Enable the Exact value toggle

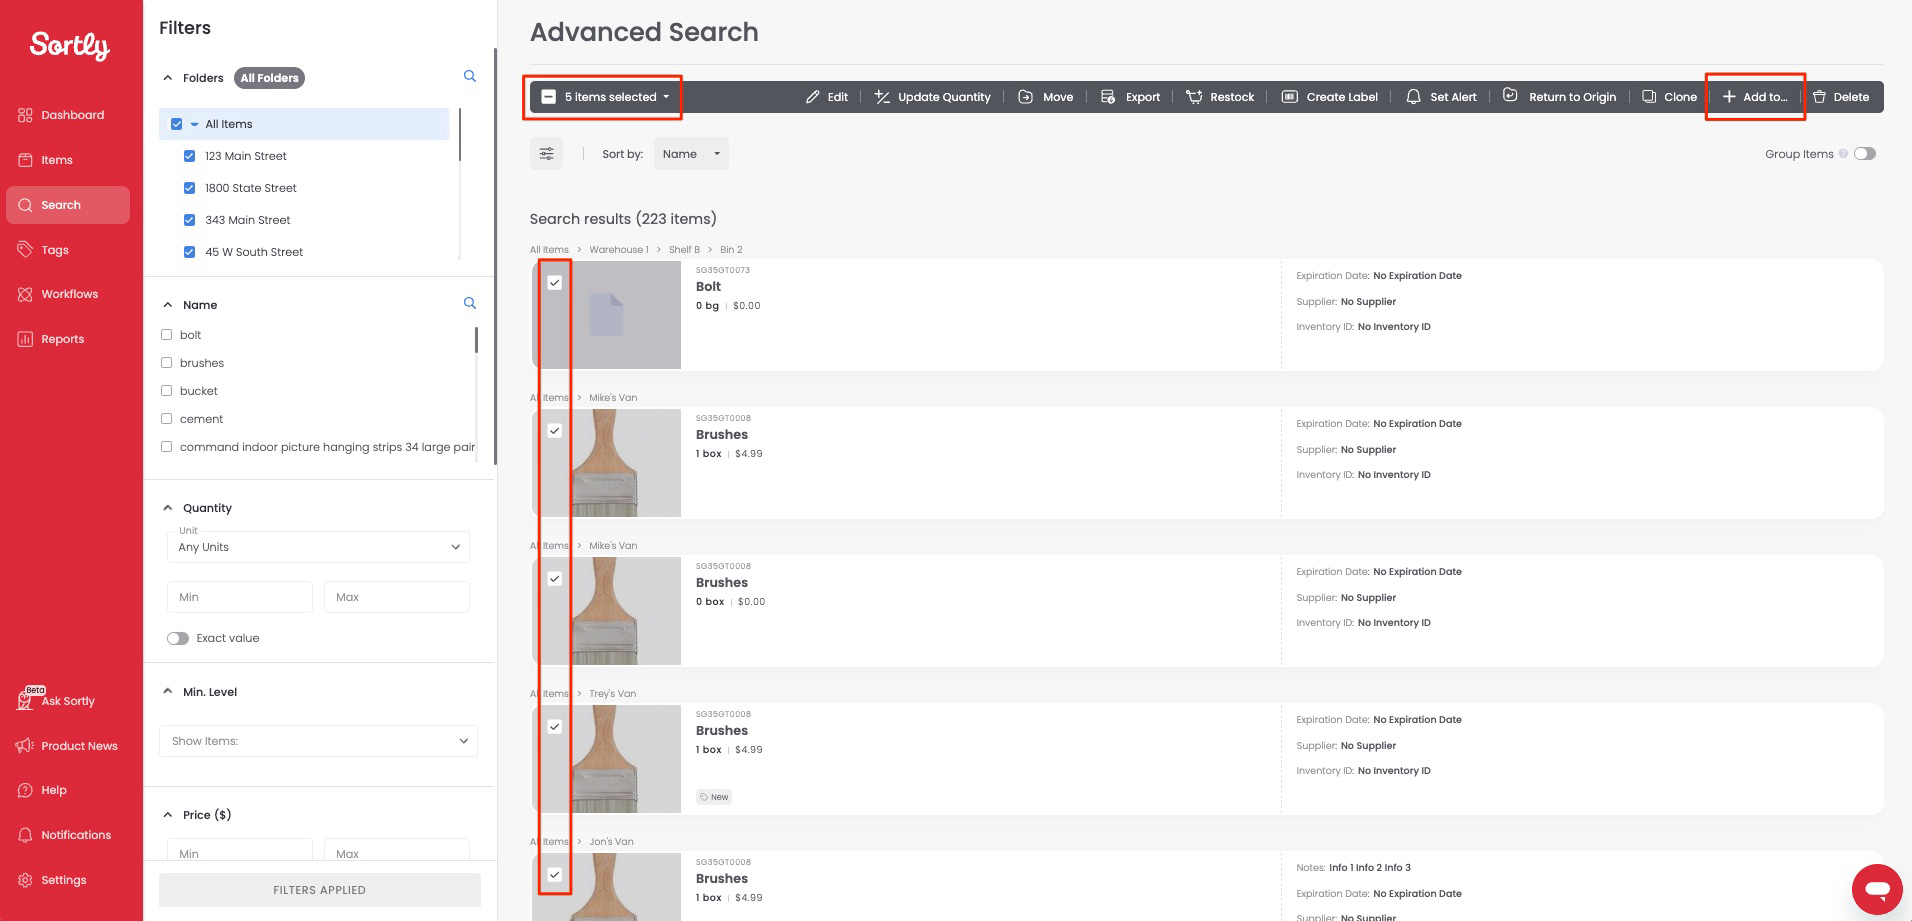(178, 638)
